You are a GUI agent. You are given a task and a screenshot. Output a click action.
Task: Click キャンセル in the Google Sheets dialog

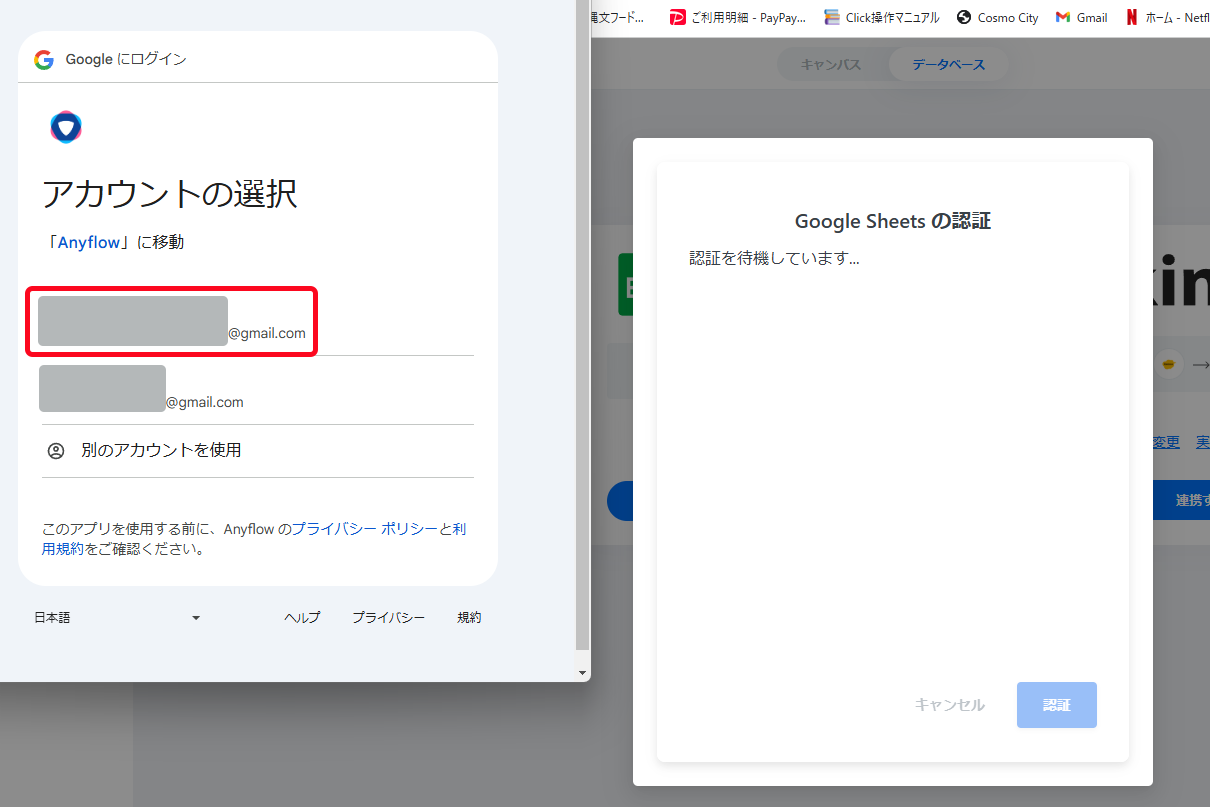coord(949,705)
